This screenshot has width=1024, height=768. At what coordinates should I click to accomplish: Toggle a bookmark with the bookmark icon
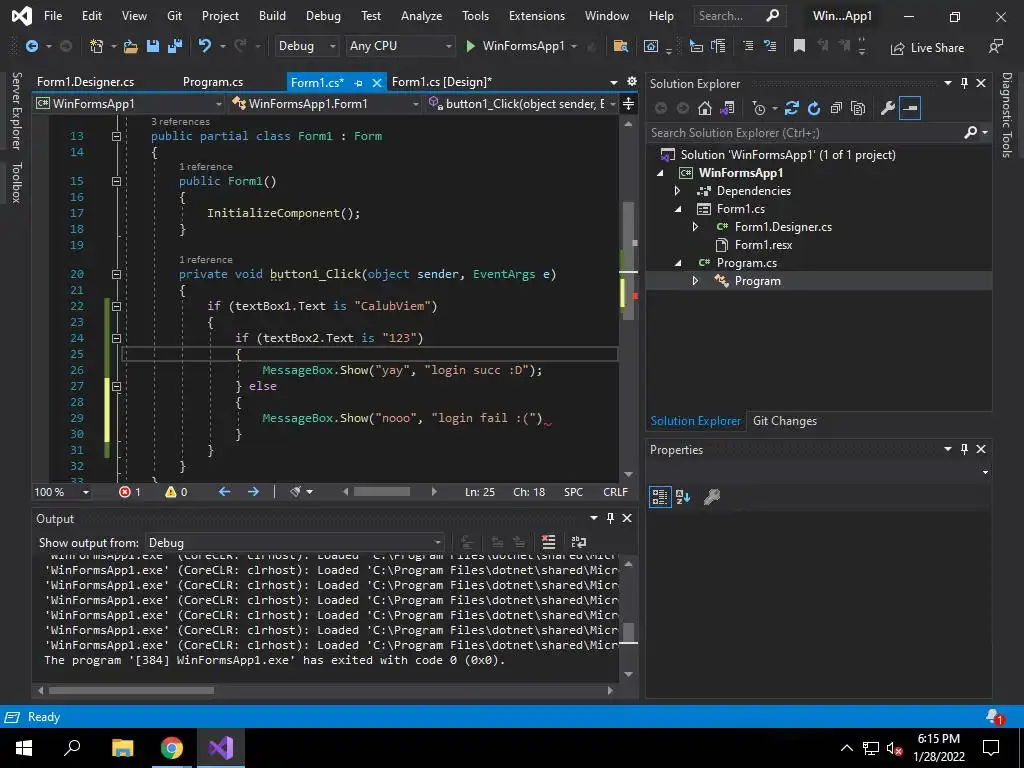[x=799, y=46]
